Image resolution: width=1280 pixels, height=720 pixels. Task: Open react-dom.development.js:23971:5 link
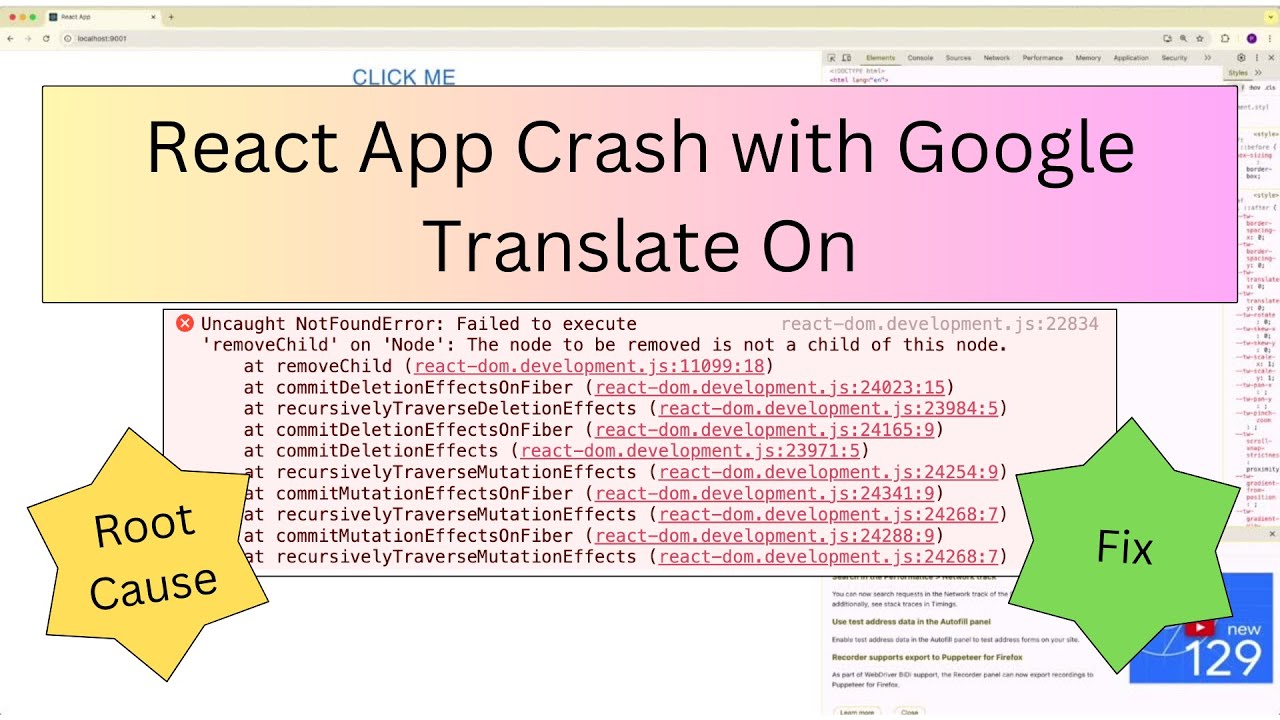click(690, 450)
